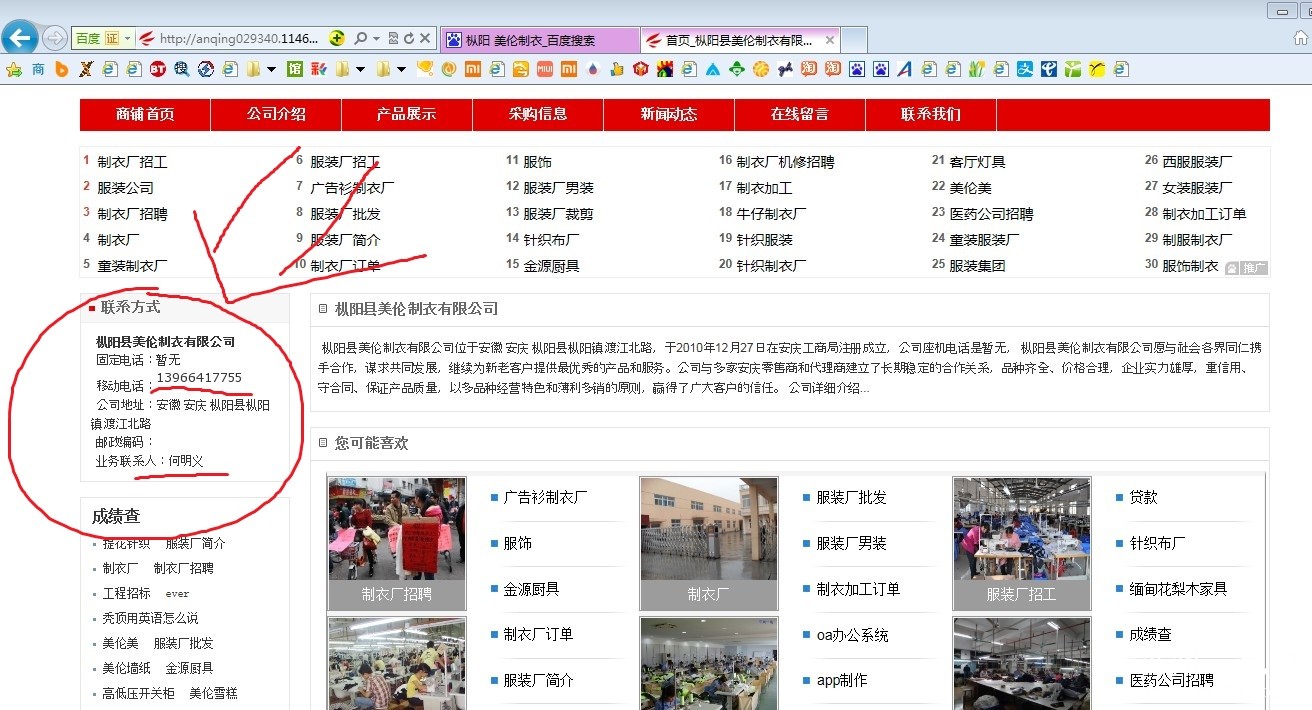This screenshot has width=1312, height=710.
Task: Open the 高低压开关柜 sidebar link
Action: pyautogui.click(x=138, y=693)
